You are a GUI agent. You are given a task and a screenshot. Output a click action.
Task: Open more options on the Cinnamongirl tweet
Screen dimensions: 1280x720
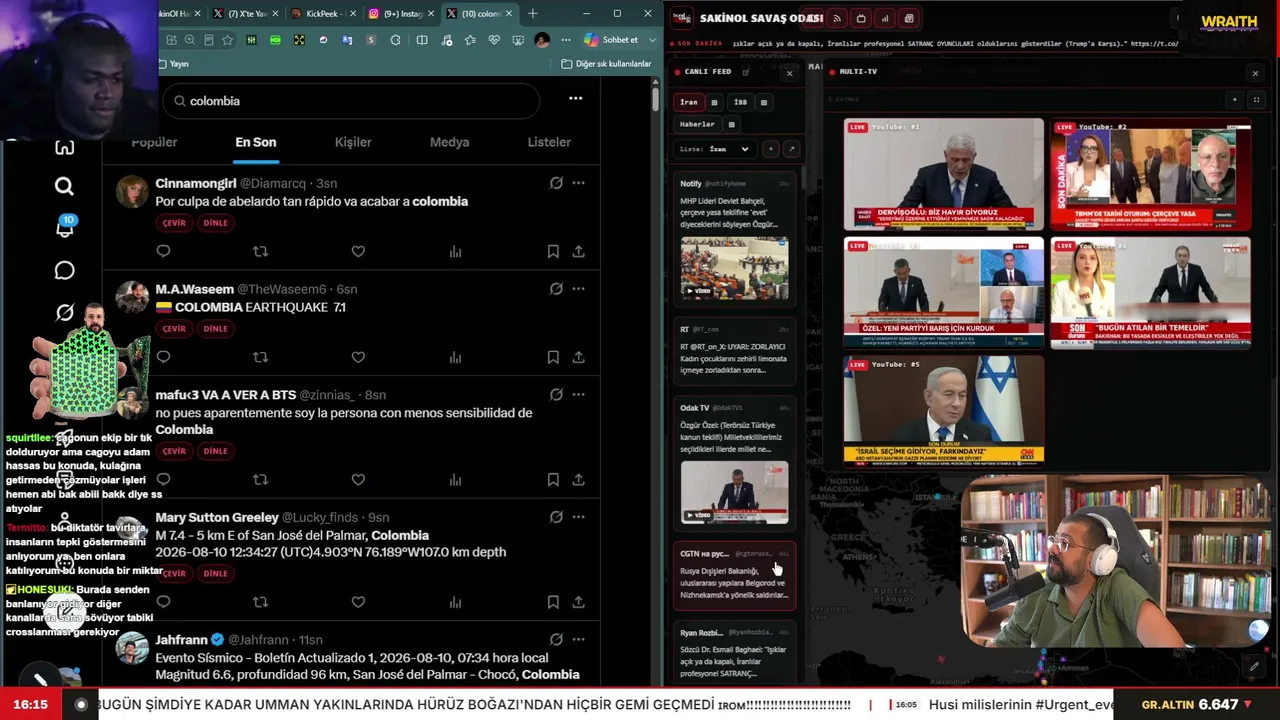(x=578, y=183)
